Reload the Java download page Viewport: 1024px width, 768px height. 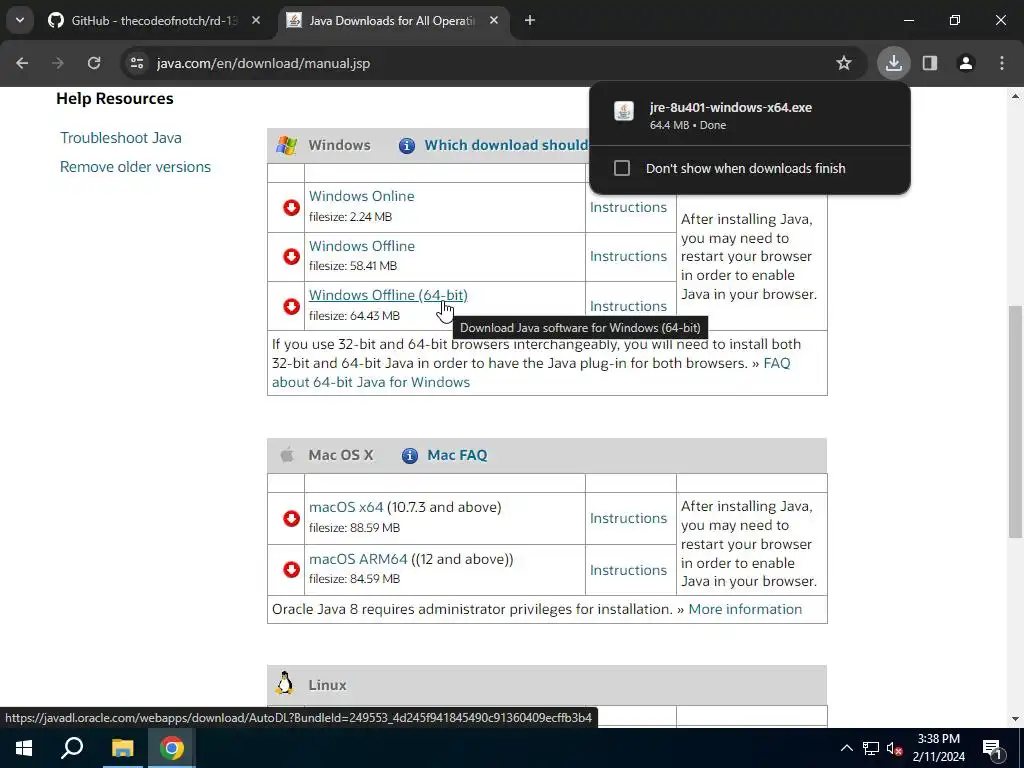click(x=94, y=63)
